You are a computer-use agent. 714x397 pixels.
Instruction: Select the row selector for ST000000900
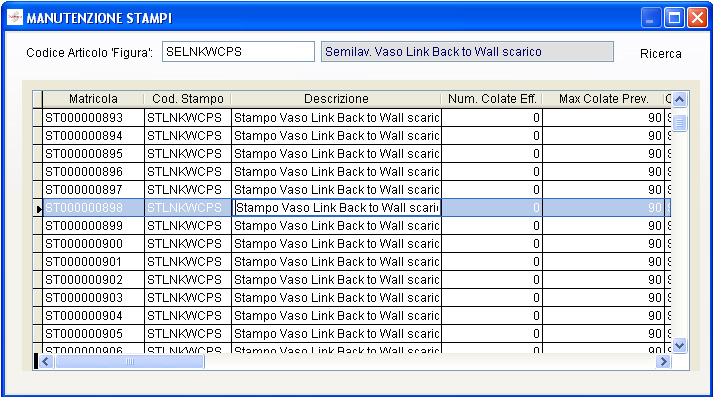pos(37,244)
